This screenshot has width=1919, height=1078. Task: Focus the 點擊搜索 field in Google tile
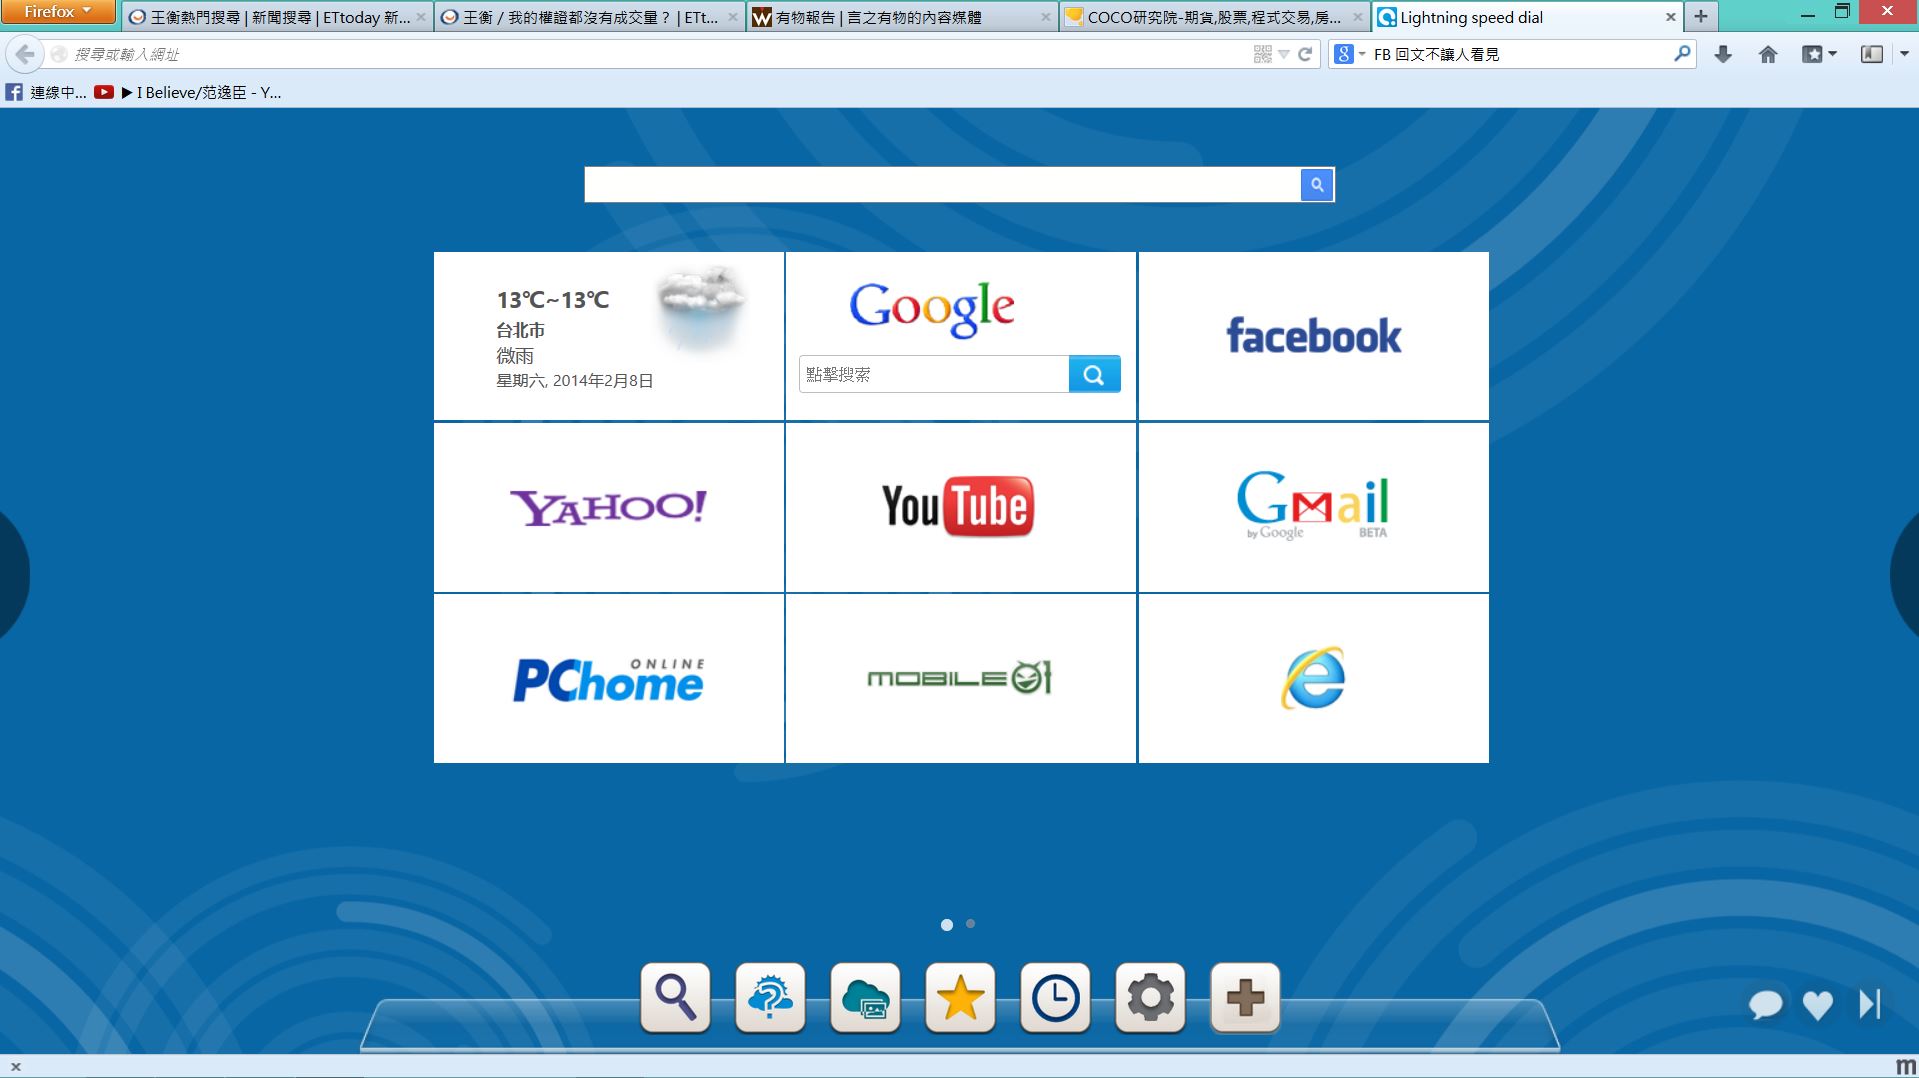pos(934,374)
